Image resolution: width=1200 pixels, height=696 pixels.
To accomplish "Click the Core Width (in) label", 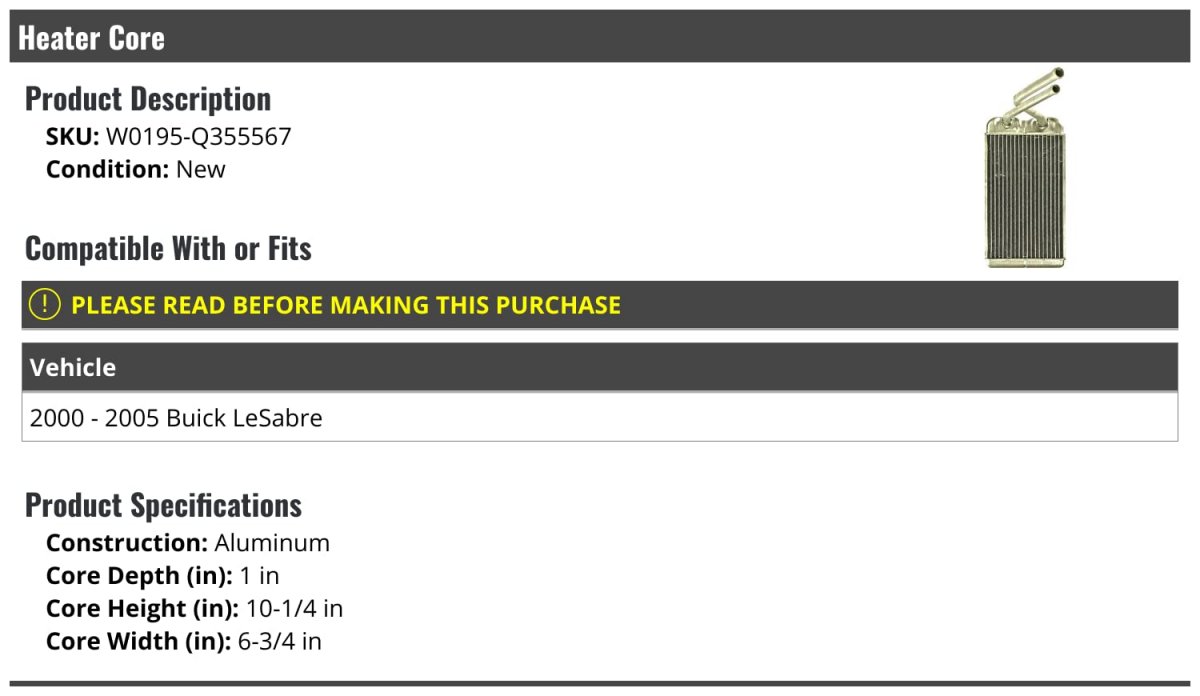I will coord(139,641).
